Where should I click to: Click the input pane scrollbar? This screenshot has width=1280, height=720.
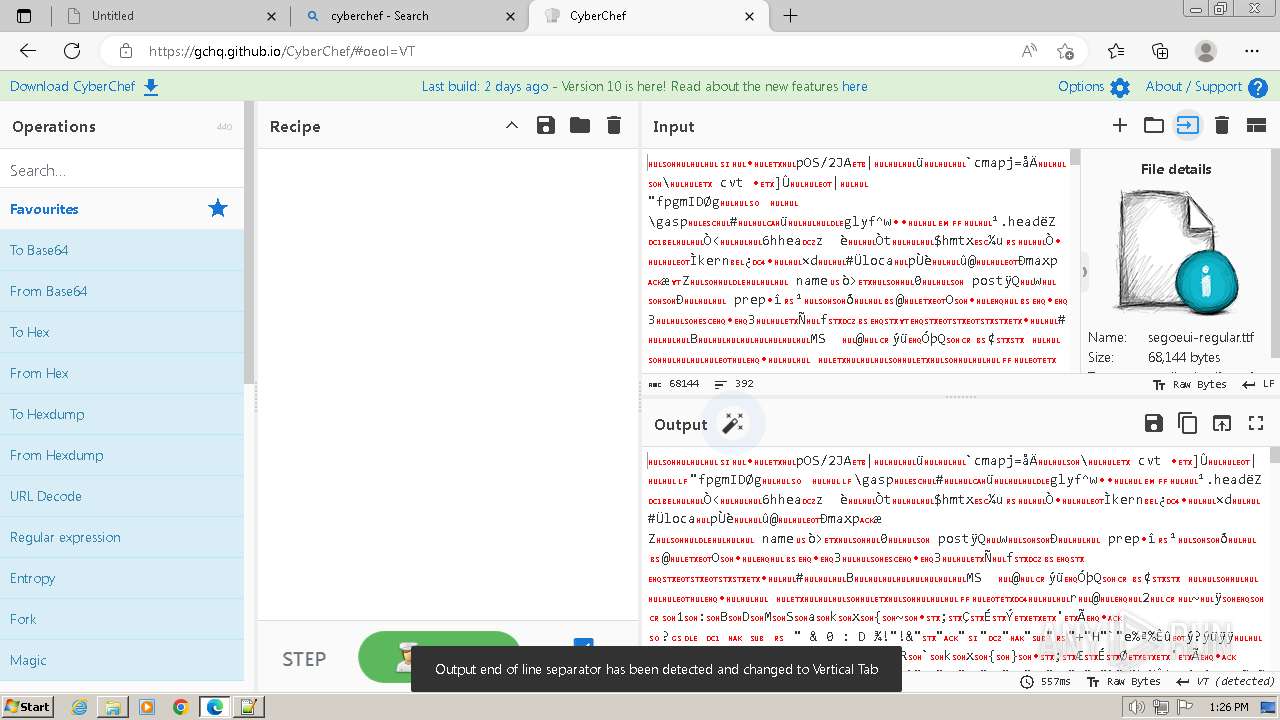pos(1075,158)
